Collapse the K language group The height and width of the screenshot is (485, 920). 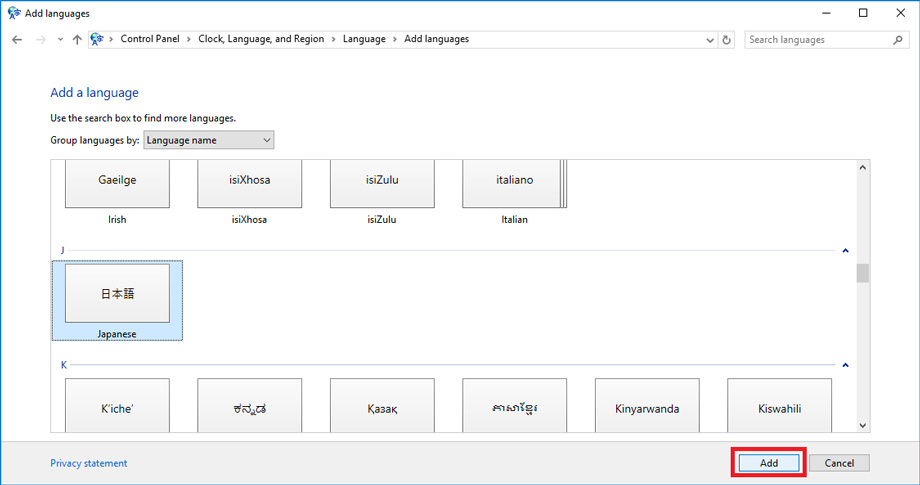[845, 365]
